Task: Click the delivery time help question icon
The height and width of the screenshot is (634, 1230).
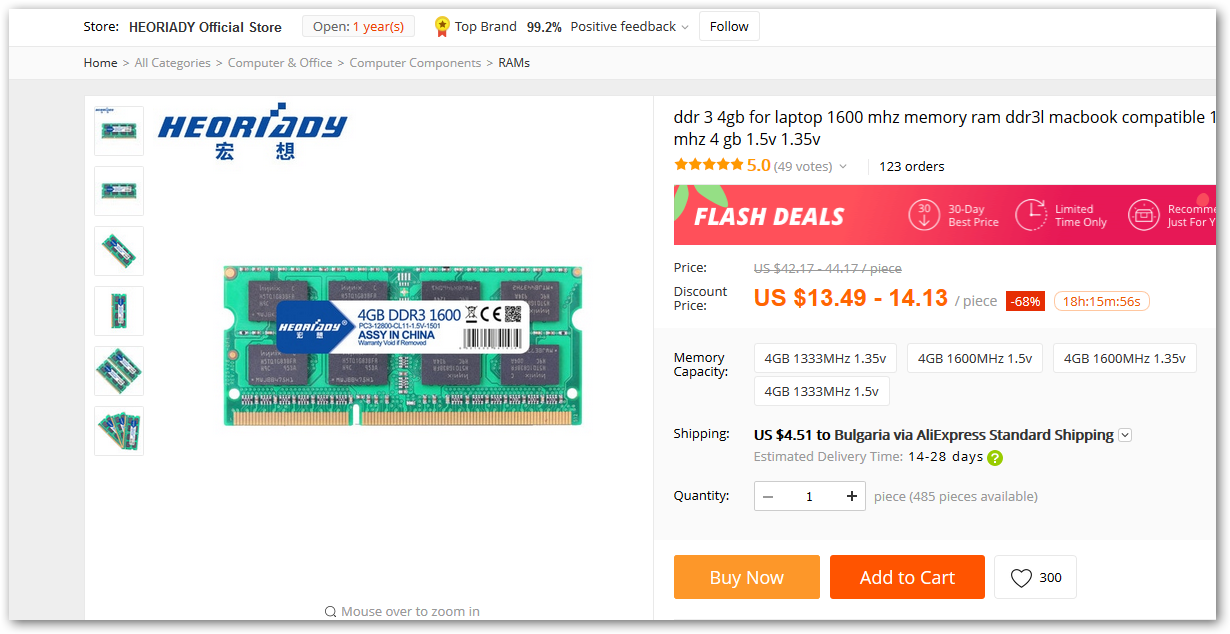Action: (x=995, y=458)
